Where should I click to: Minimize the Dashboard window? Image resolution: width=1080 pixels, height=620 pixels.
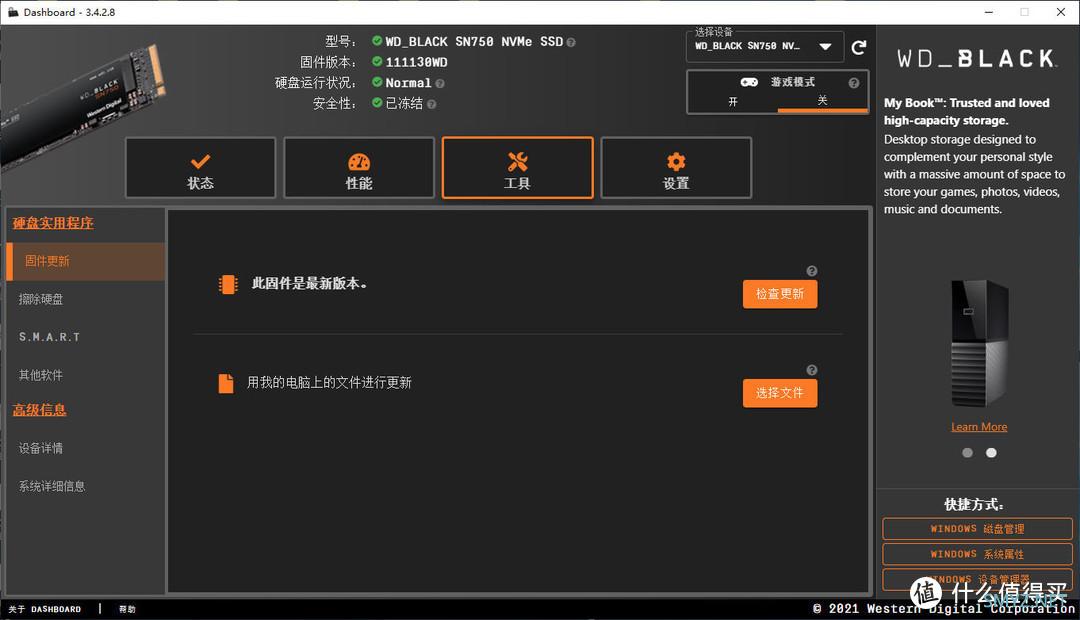tap(988, 12)
